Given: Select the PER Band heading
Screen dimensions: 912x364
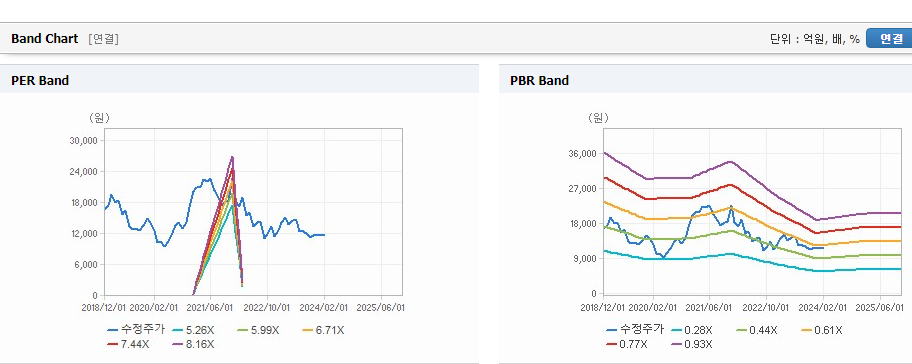Looking at the screenshot, I should [40, 81].
